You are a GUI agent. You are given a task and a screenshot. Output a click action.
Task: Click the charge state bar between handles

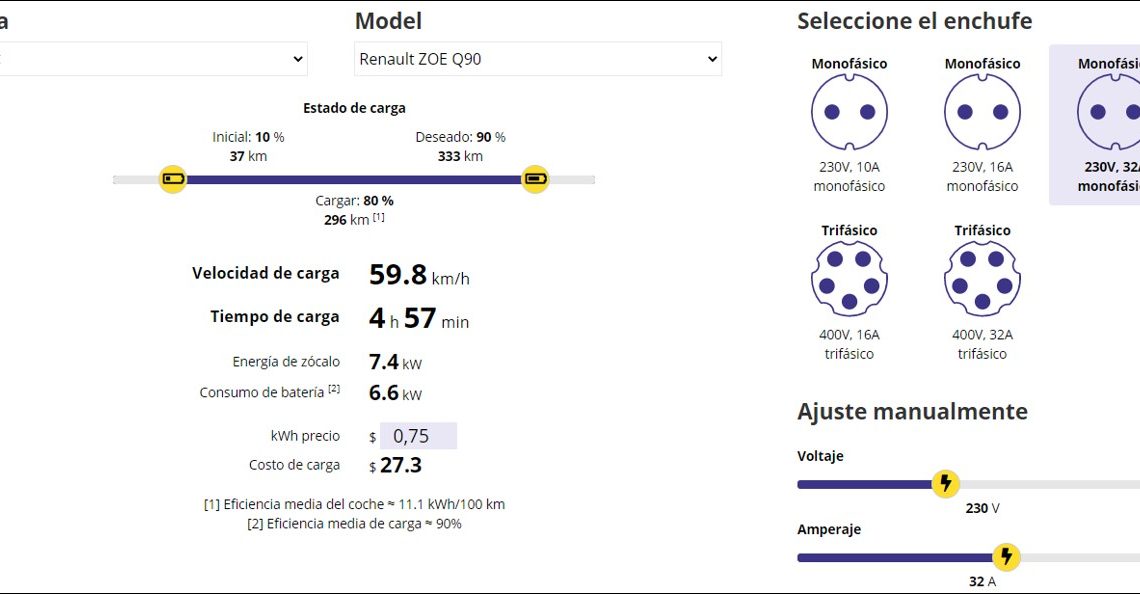354,180
